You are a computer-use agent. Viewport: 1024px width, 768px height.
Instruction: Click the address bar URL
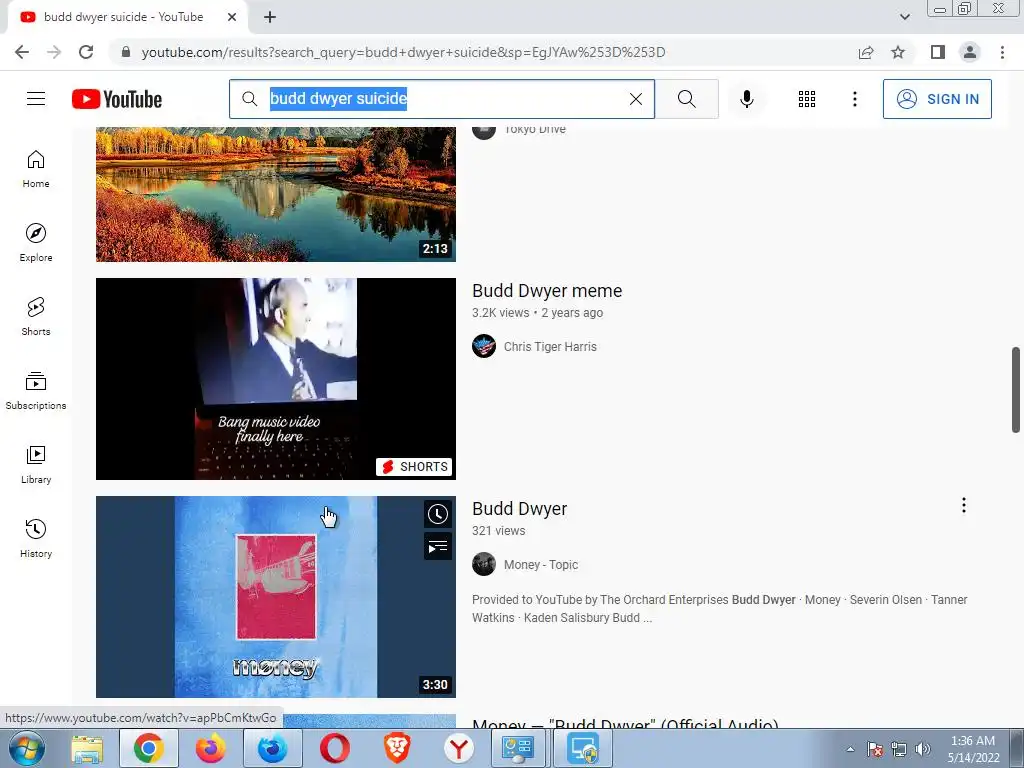[404, 52]
